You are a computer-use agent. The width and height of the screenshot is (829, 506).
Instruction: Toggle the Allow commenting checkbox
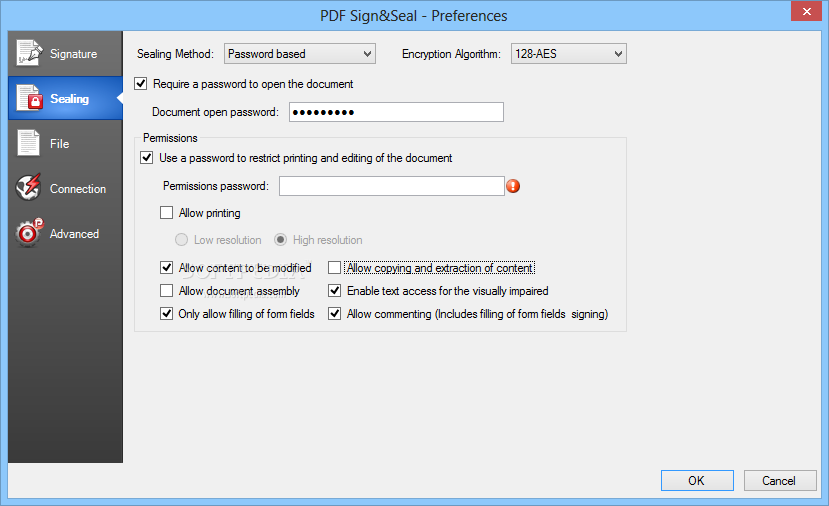click(x=334, y=314)
